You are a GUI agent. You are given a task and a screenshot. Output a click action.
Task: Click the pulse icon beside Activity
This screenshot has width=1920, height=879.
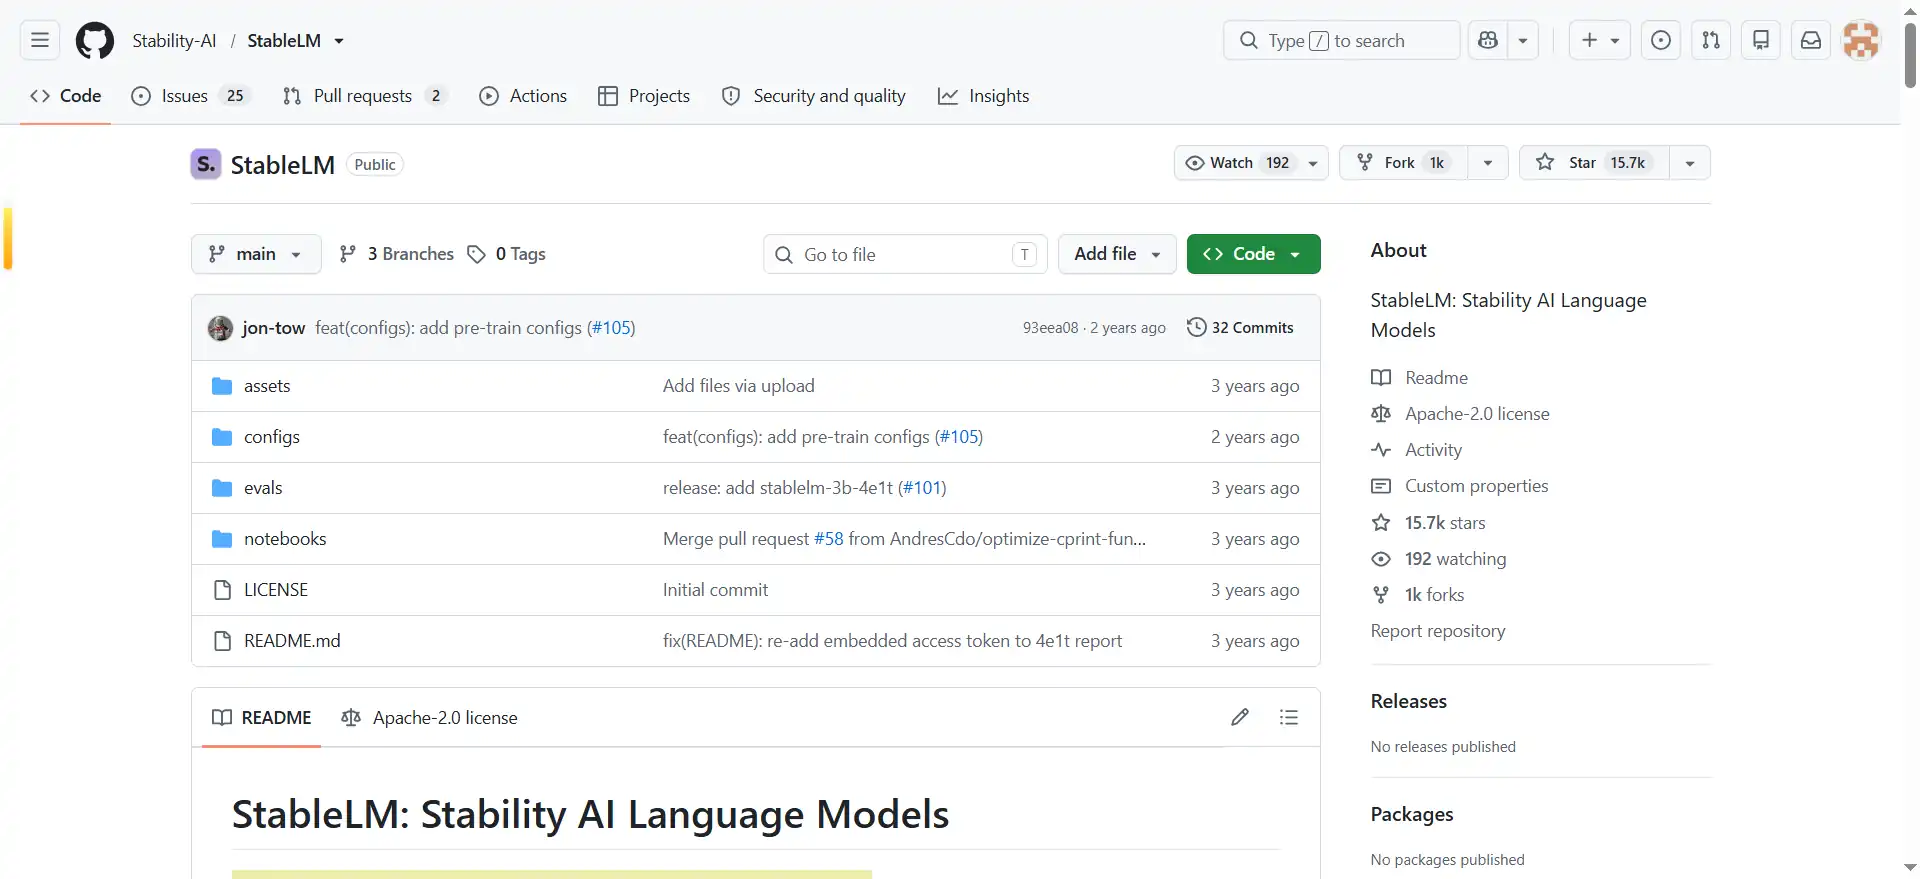click(1381, 450)
